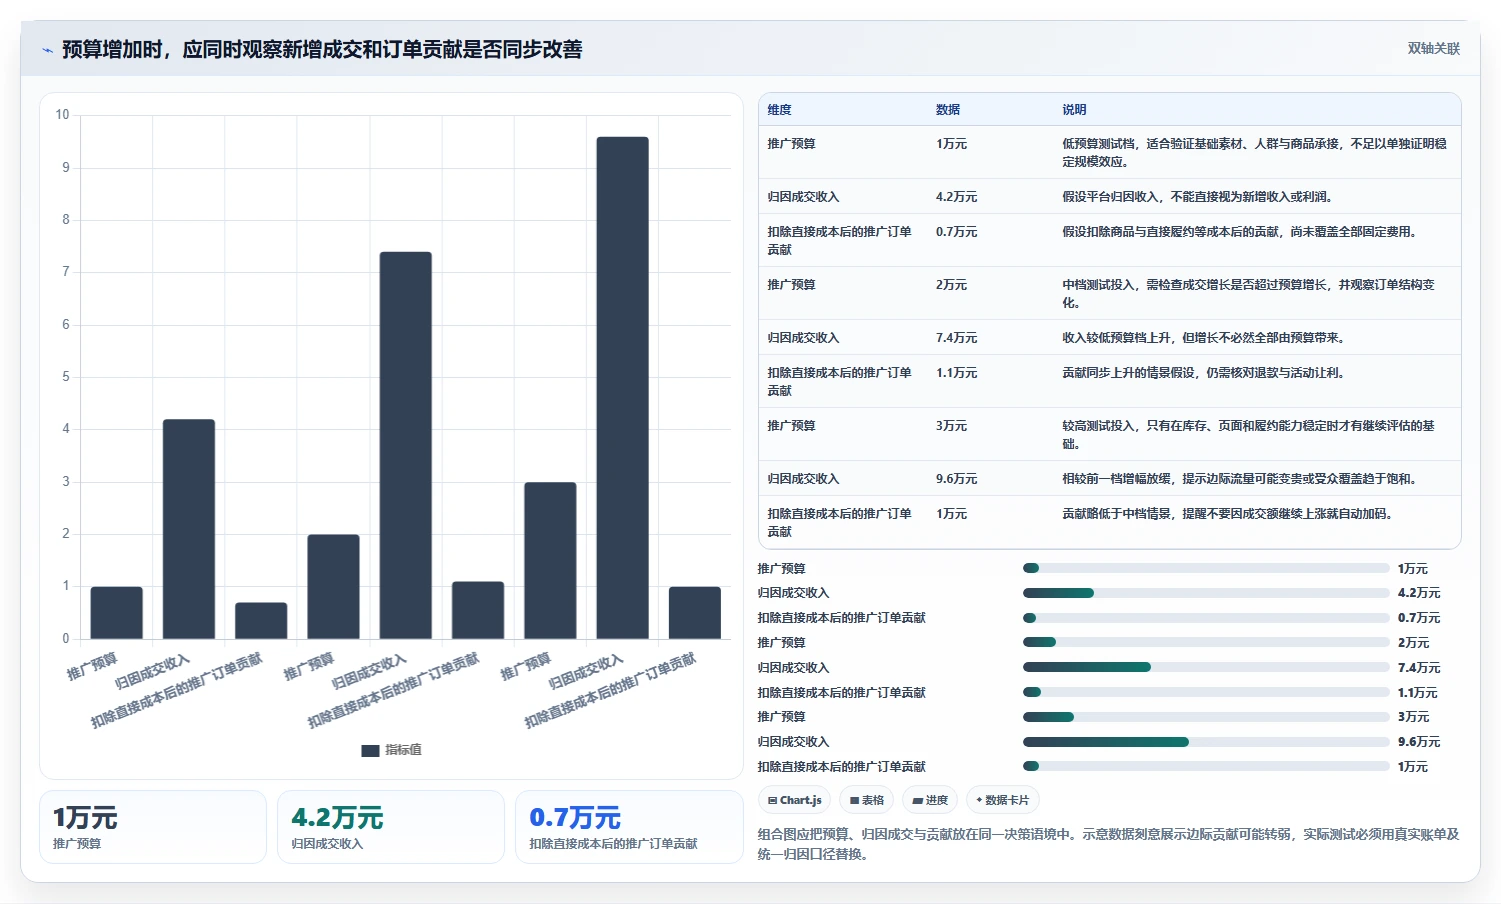Click the shortest 0.7 bar in the chart
The image size is (1501, 904).
pyautogui.click(x=261, y=621)
